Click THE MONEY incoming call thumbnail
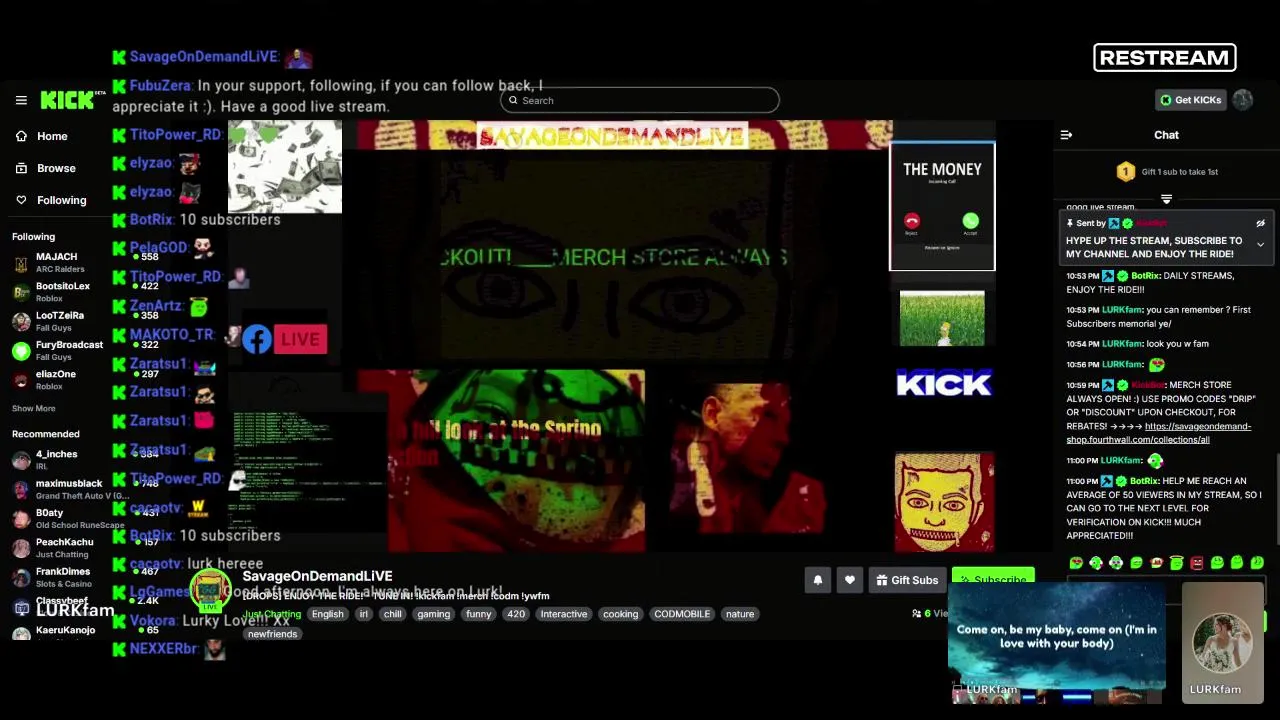 tap(942, 206)
